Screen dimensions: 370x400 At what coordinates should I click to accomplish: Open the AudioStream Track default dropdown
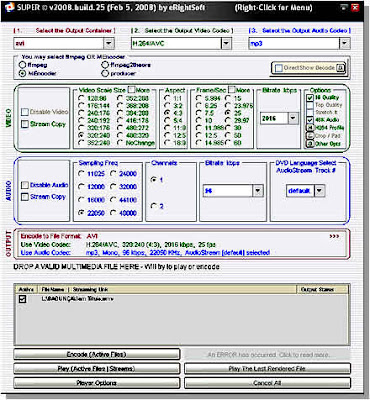(319, 191)
